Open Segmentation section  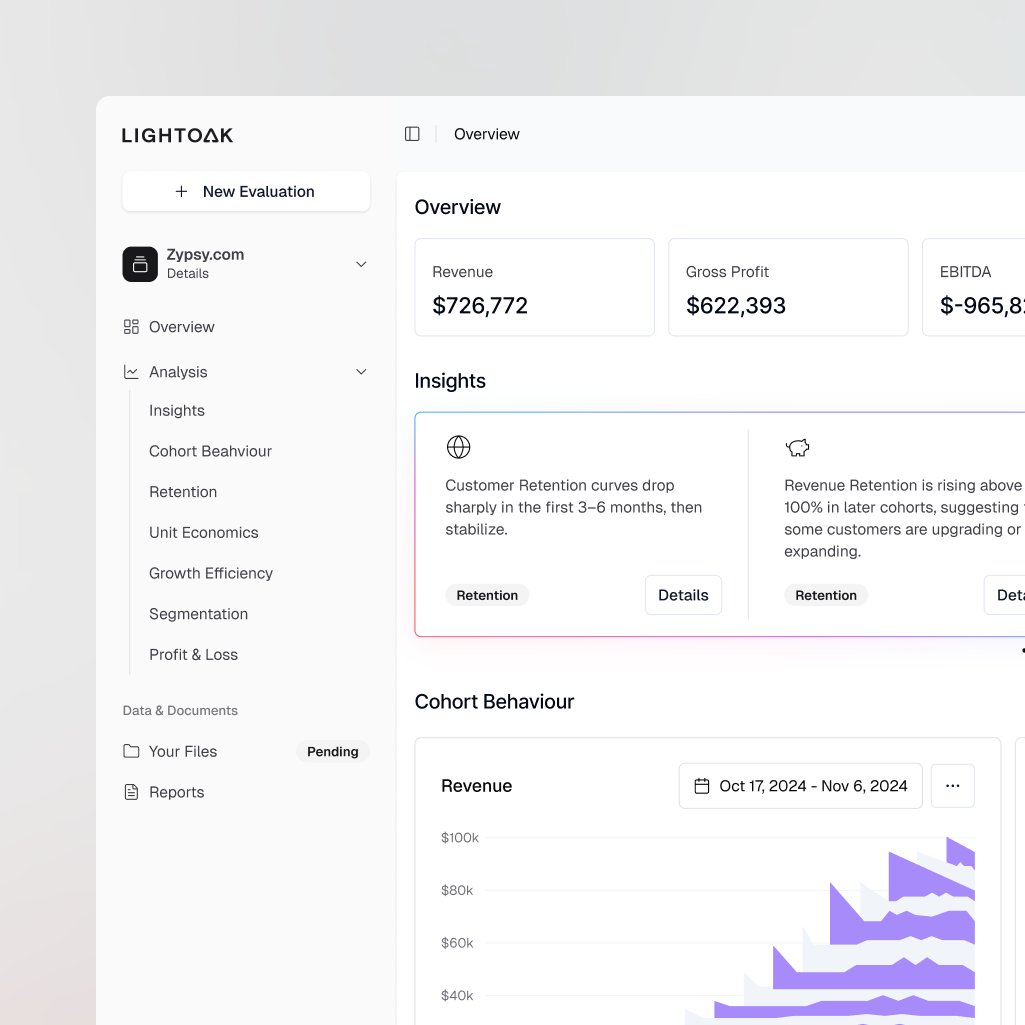(x=198, y=614)
